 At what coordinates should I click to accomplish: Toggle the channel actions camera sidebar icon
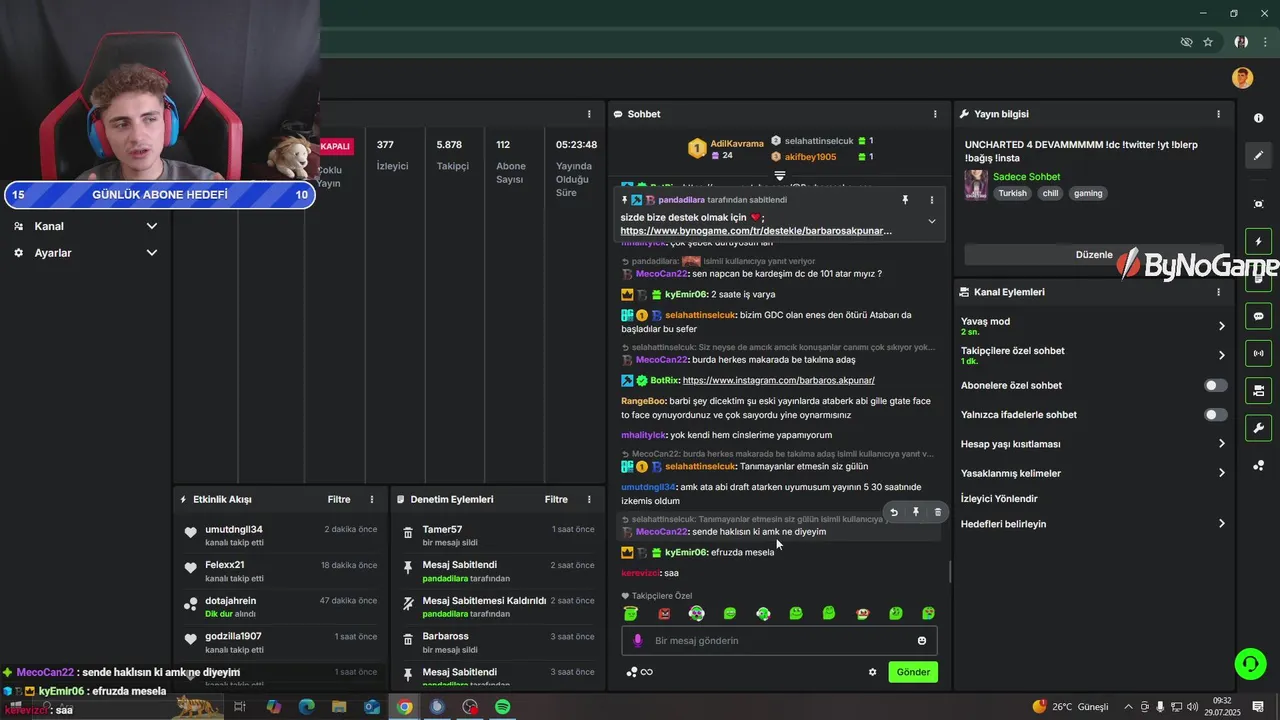click(1258, 390)
